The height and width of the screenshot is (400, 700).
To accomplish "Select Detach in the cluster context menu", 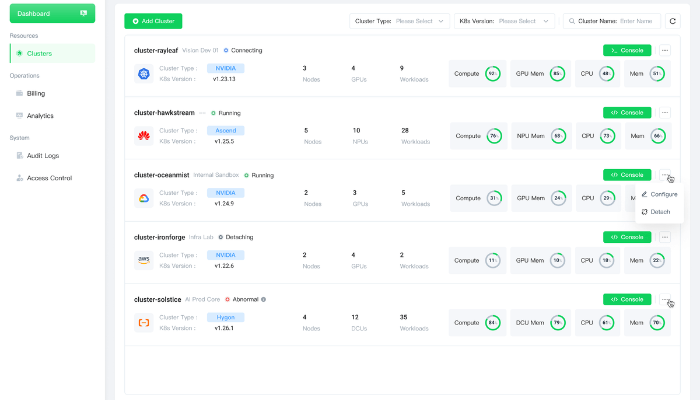I will click(659, 212).
